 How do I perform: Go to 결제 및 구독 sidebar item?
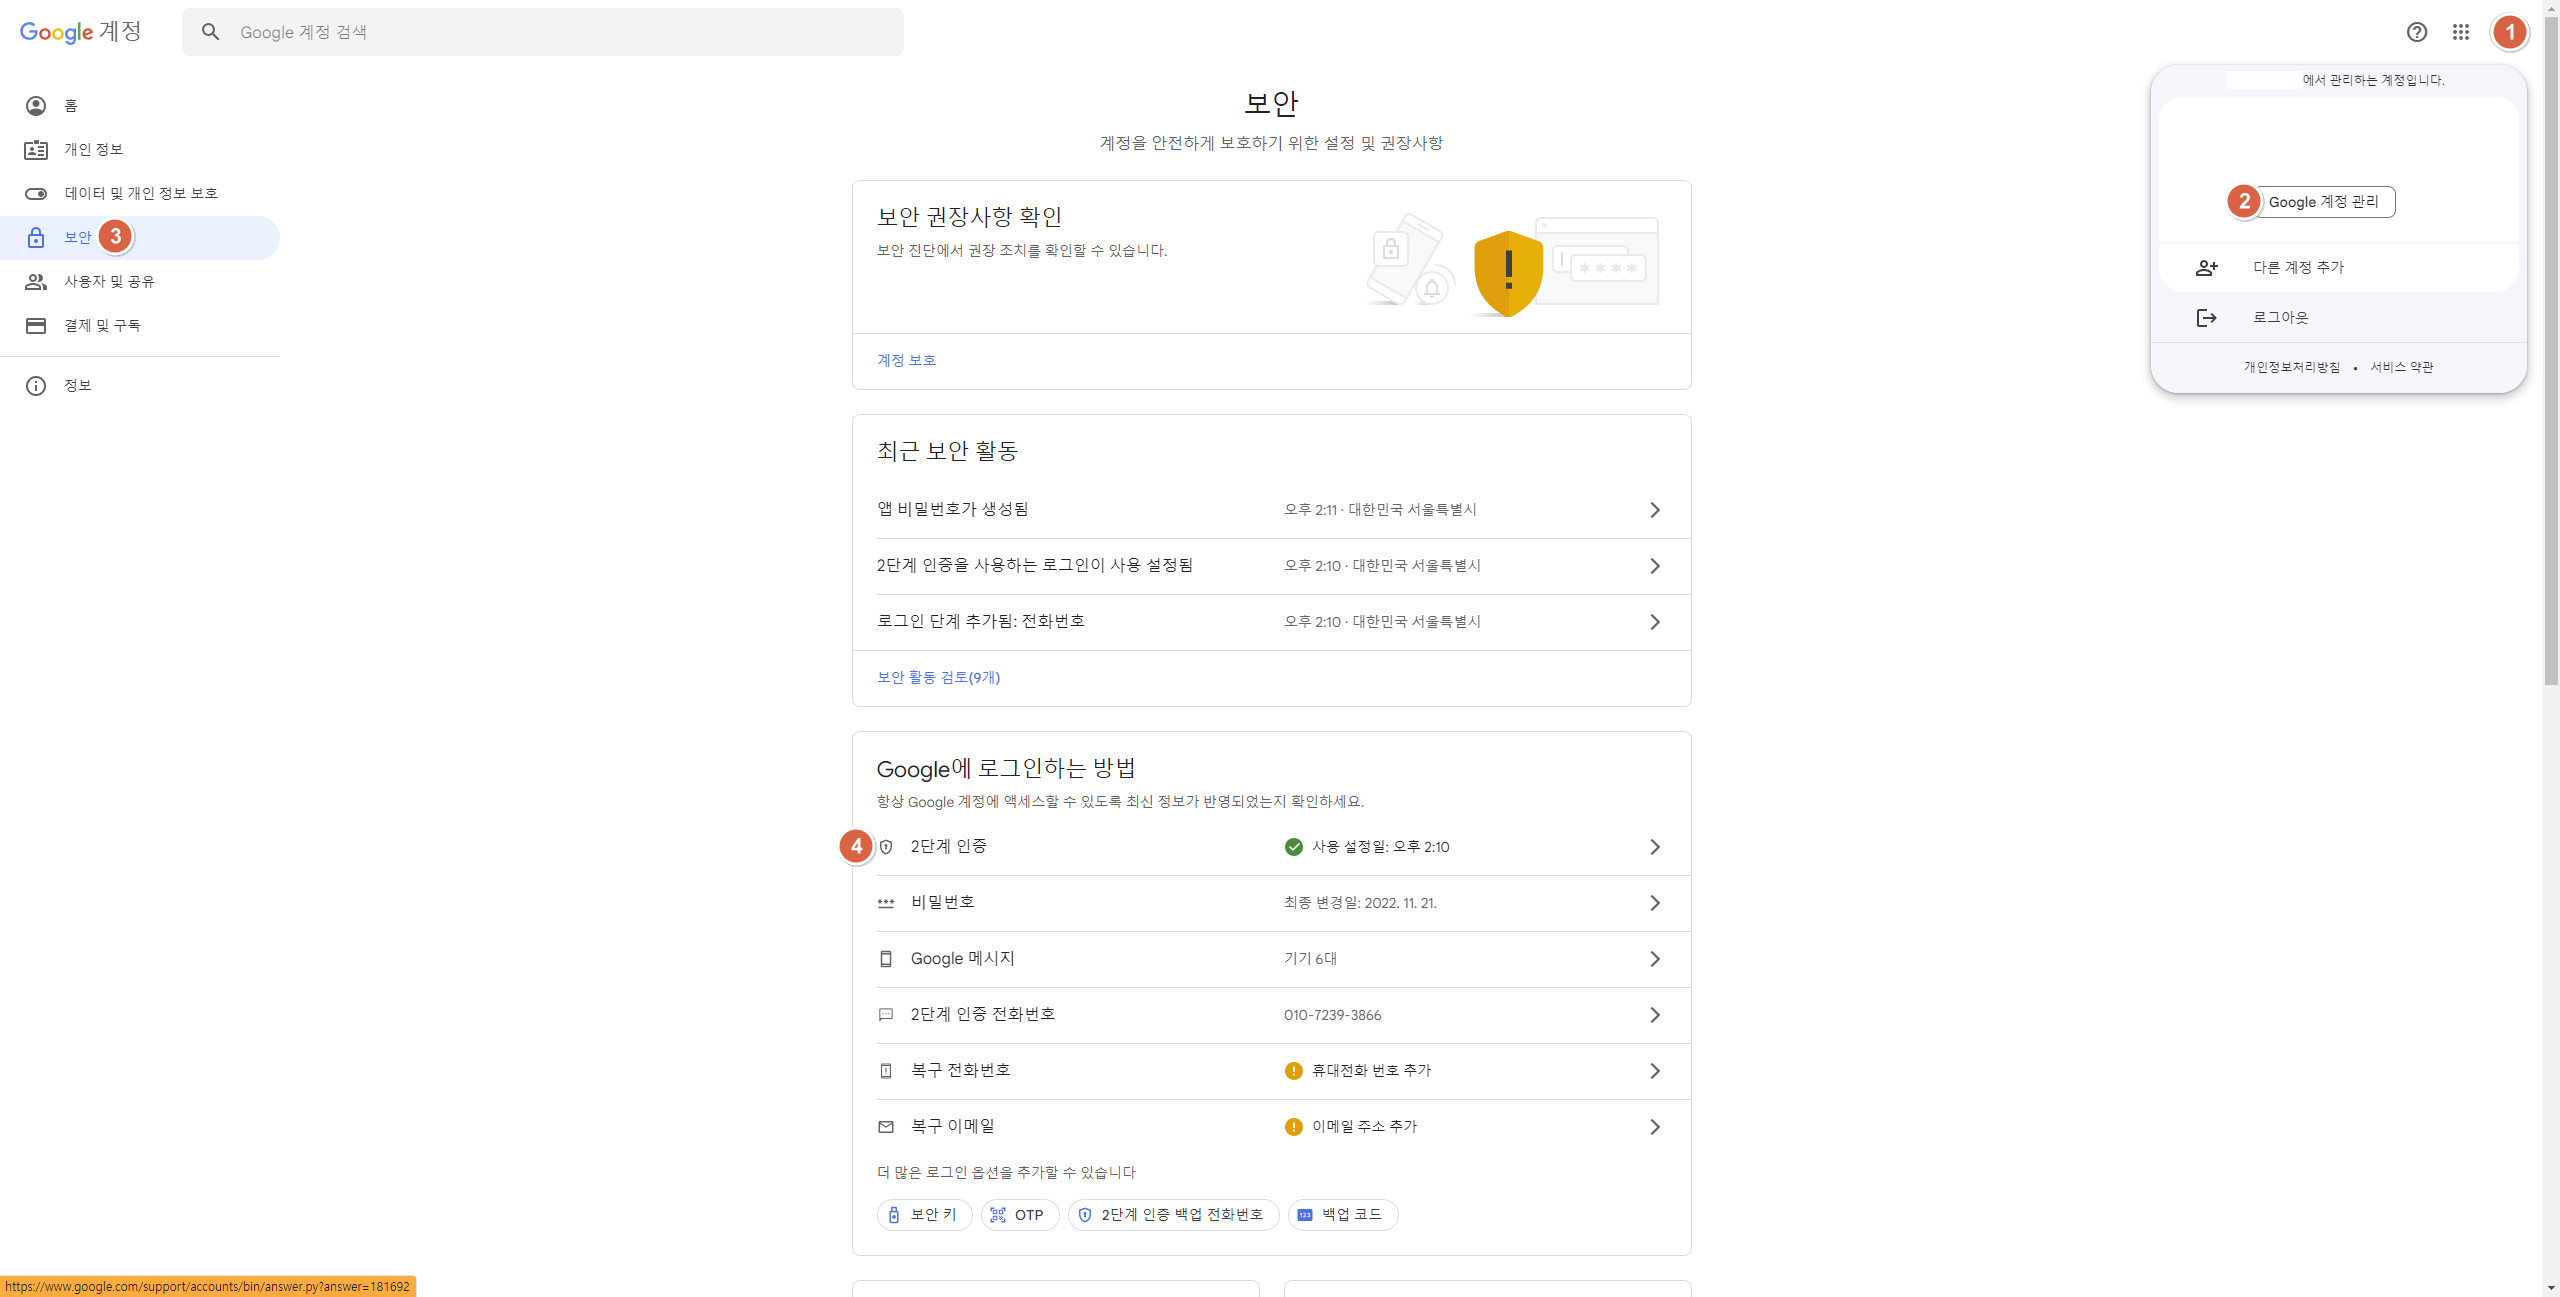coord(102,326)
